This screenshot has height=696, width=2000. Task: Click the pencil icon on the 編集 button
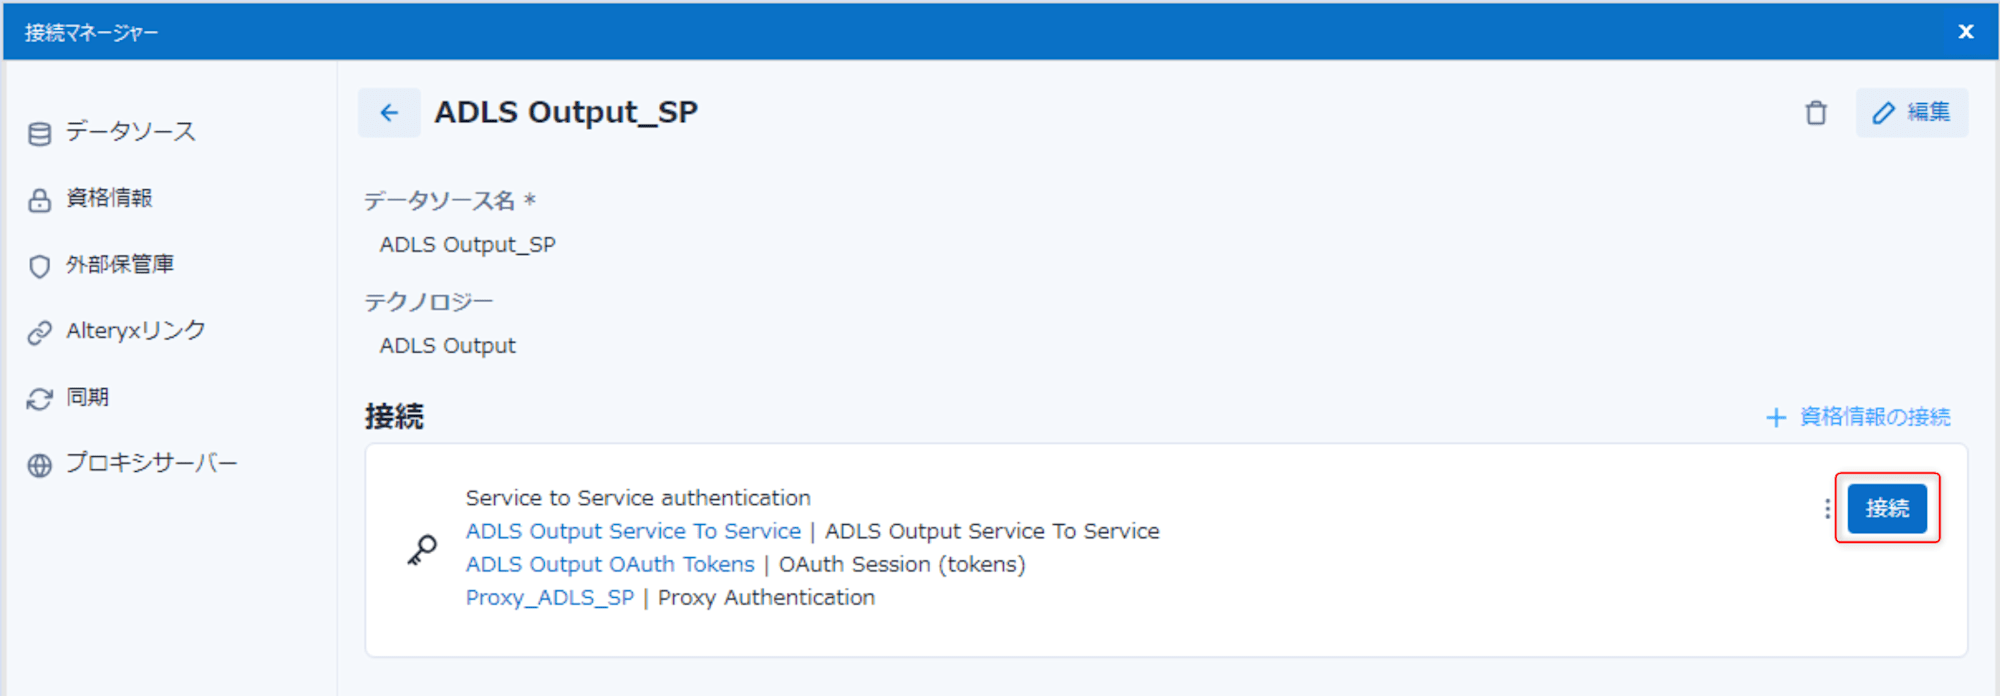(x=1883, y=112)
